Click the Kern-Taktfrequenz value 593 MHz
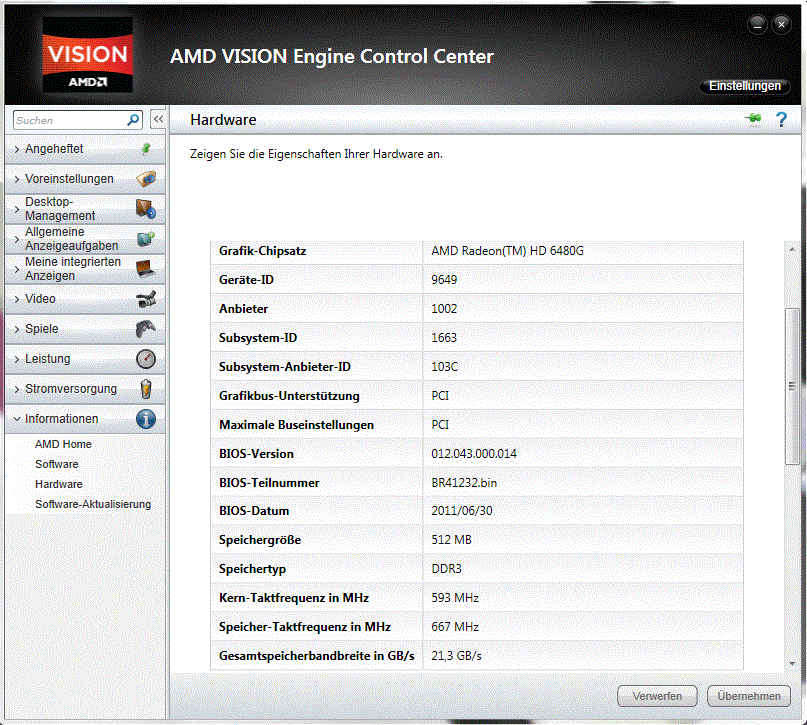 click(455, 598)
